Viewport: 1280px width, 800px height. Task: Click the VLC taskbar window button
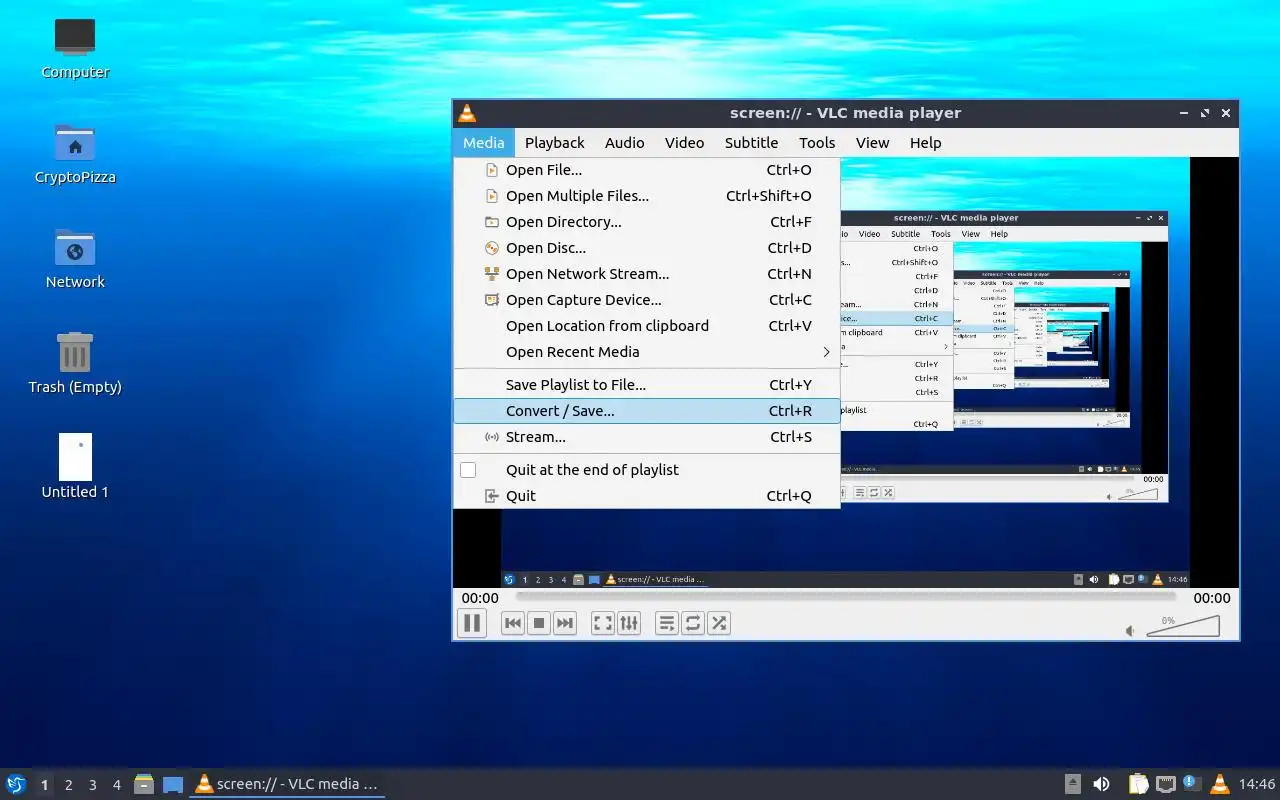pyautogui.click(x=287, y=784)
